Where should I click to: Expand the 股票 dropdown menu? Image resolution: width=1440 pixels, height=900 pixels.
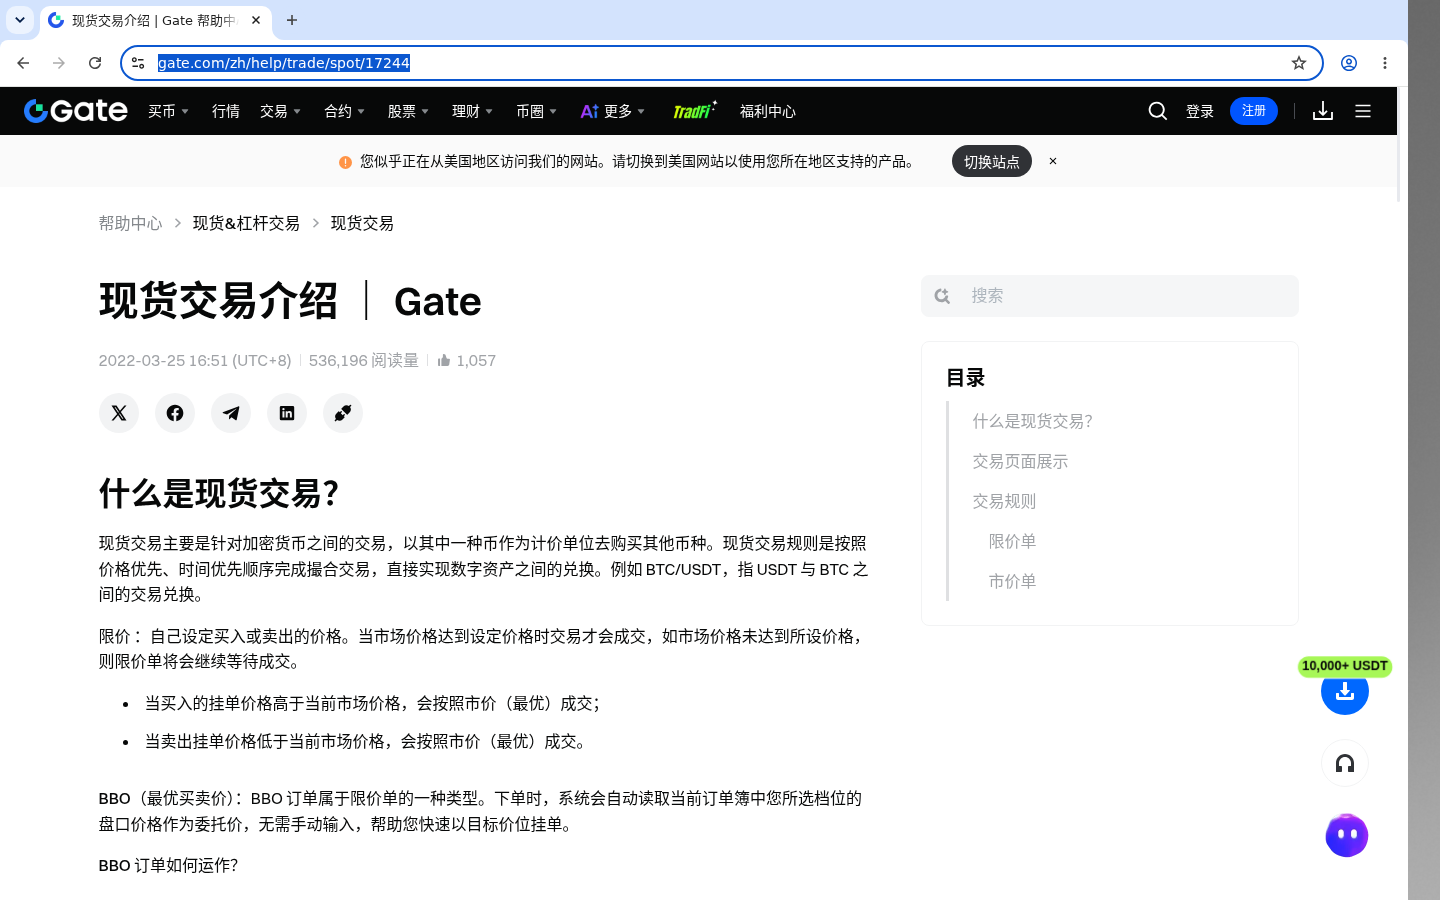pyautogui.click(x=409, y=111)
